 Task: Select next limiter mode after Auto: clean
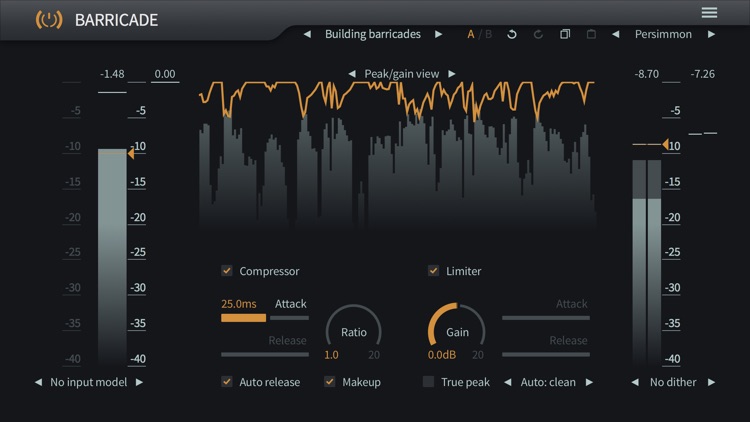tap(589, 382)
